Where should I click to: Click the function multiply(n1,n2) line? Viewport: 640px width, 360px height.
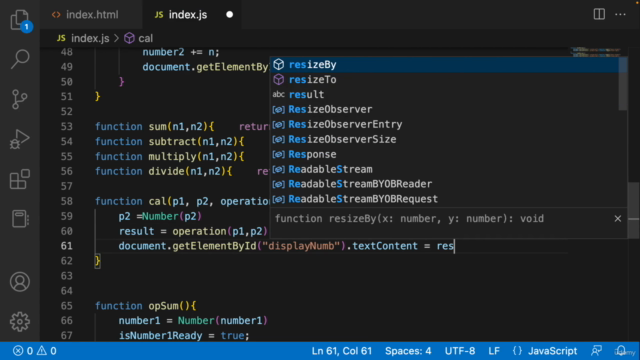click(169, 156)
